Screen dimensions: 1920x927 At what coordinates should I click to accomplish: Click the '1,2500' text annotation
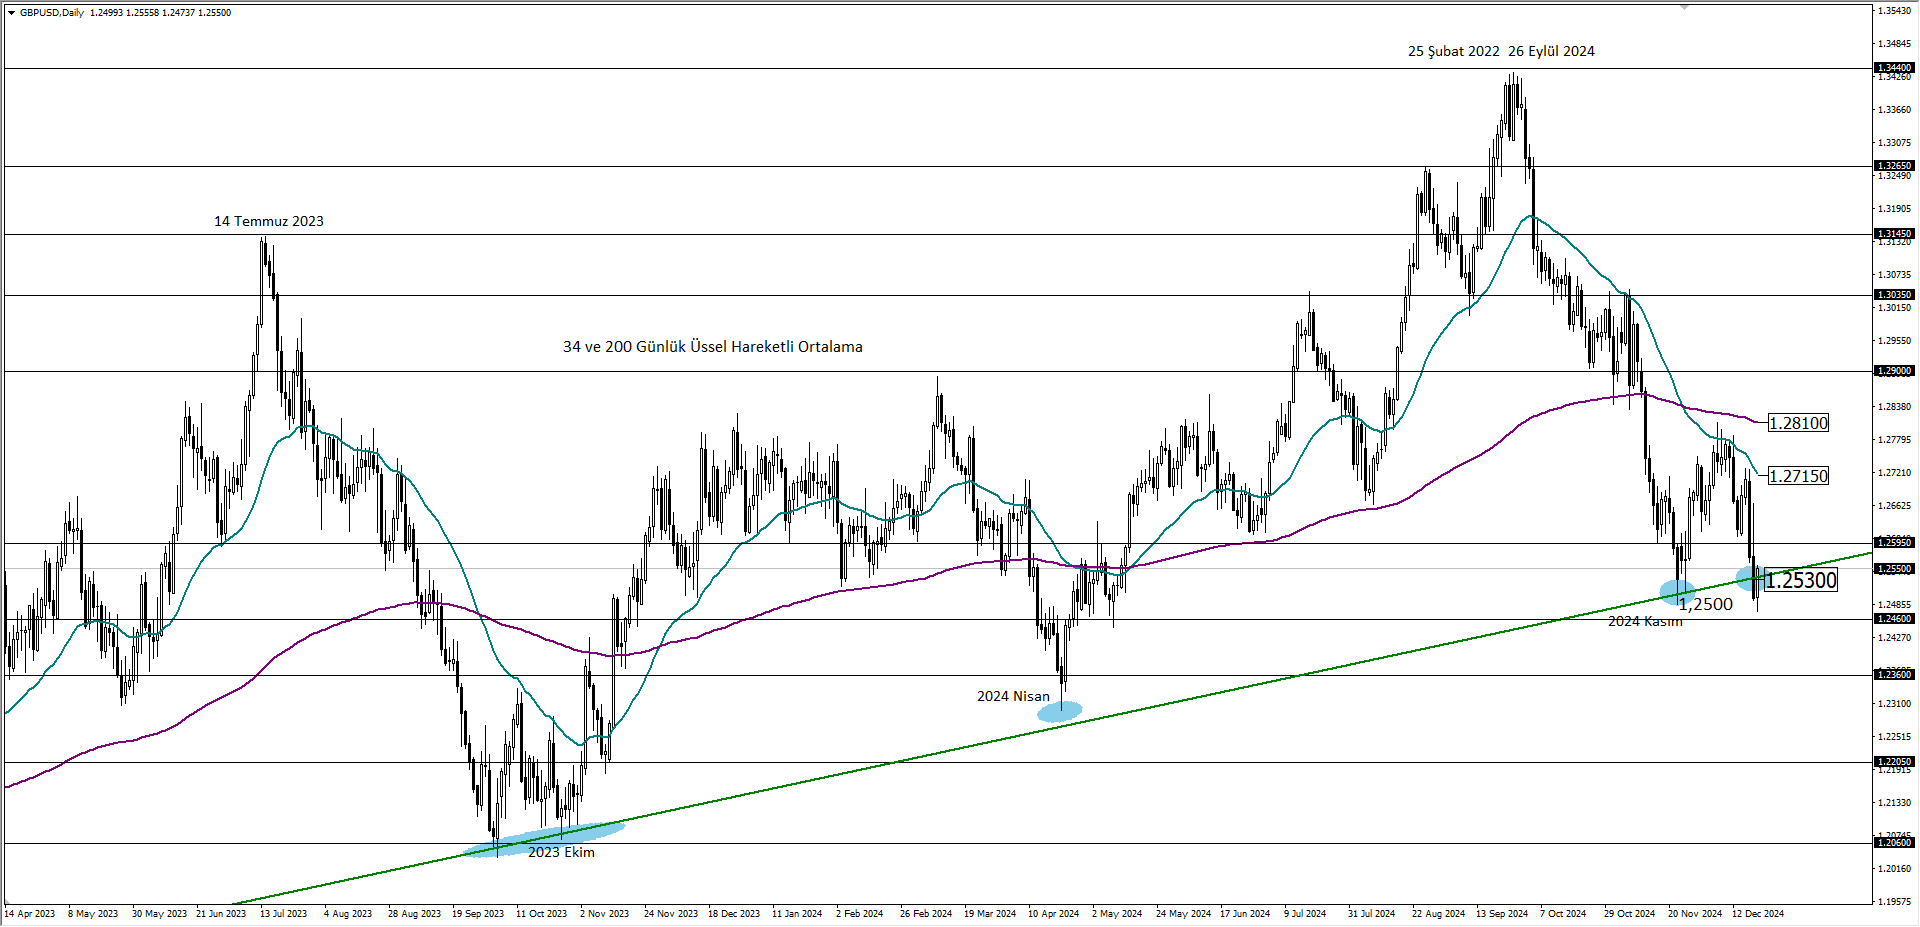pyautogui.click(x=1705, y=604)
